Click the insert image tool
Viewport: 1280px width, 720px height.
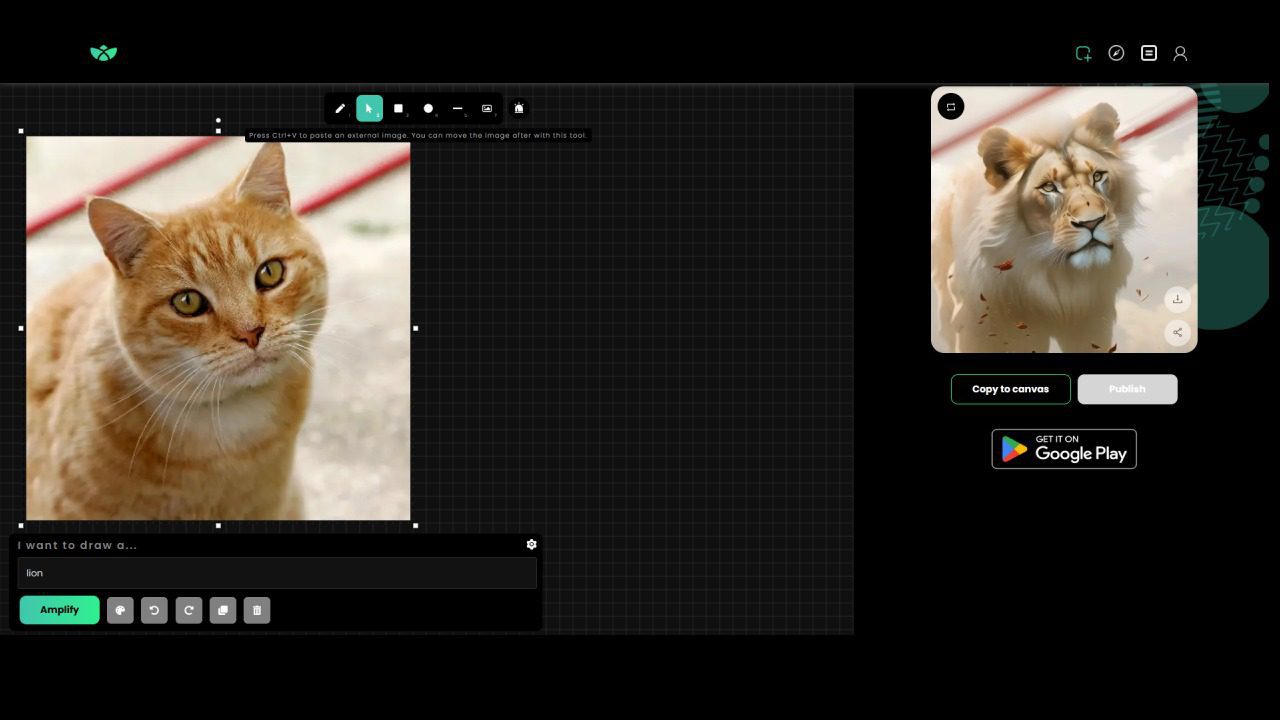487,108
